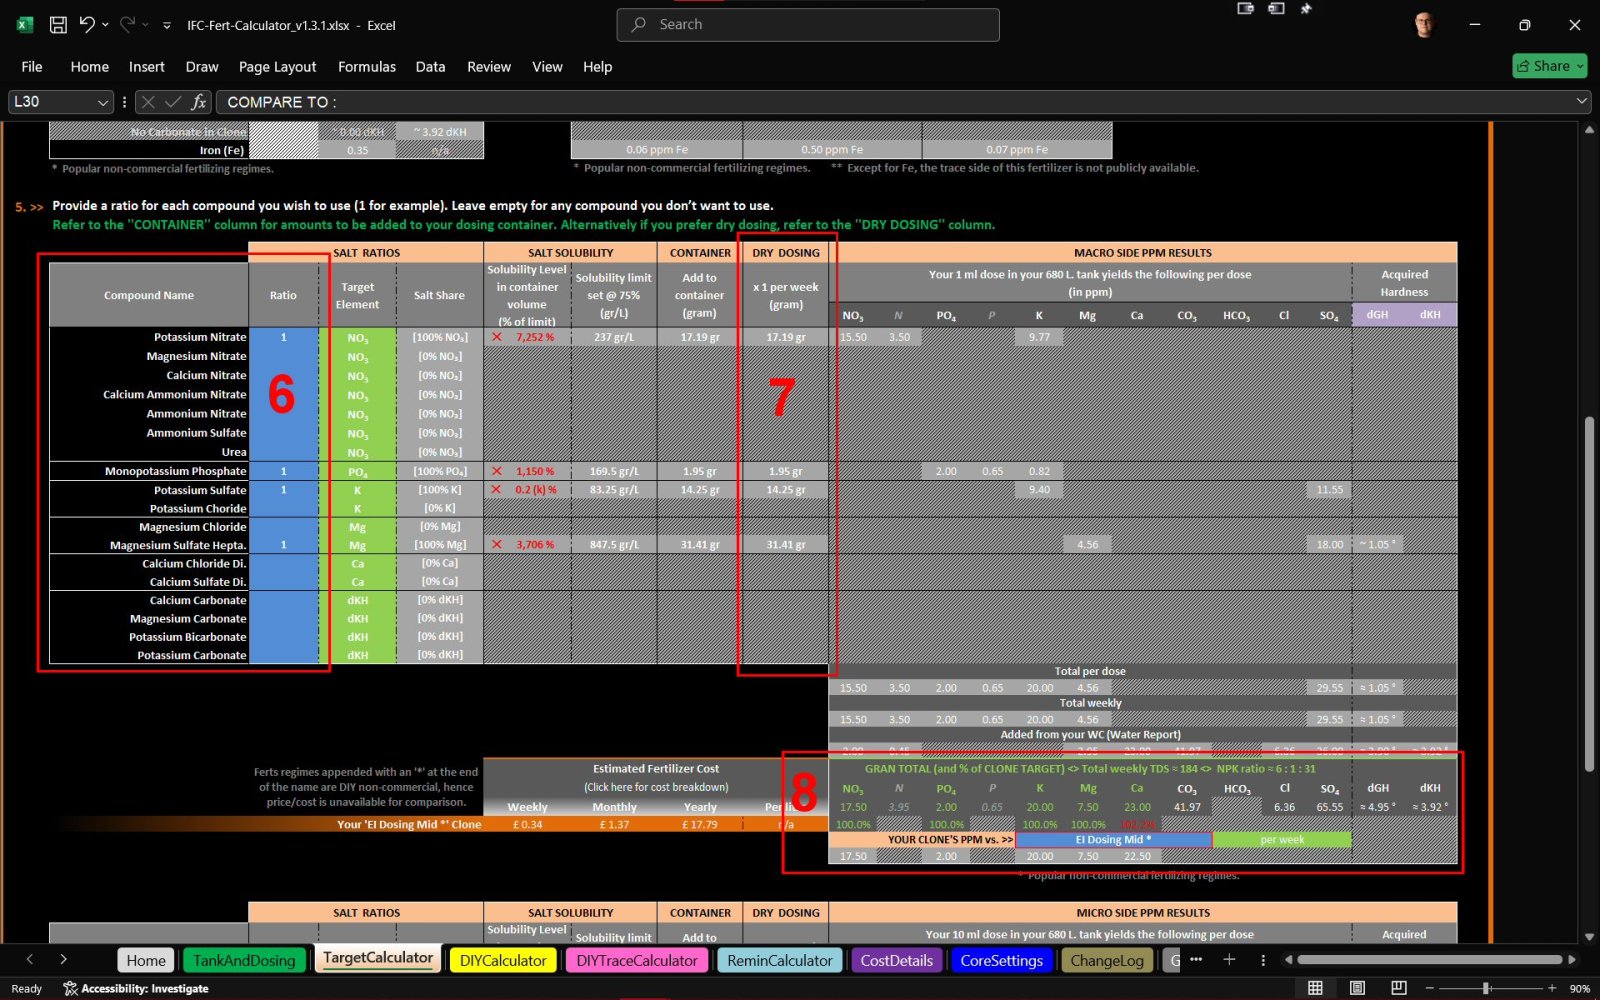Open the Name Box dropdown arrow

tap(102, 102)
